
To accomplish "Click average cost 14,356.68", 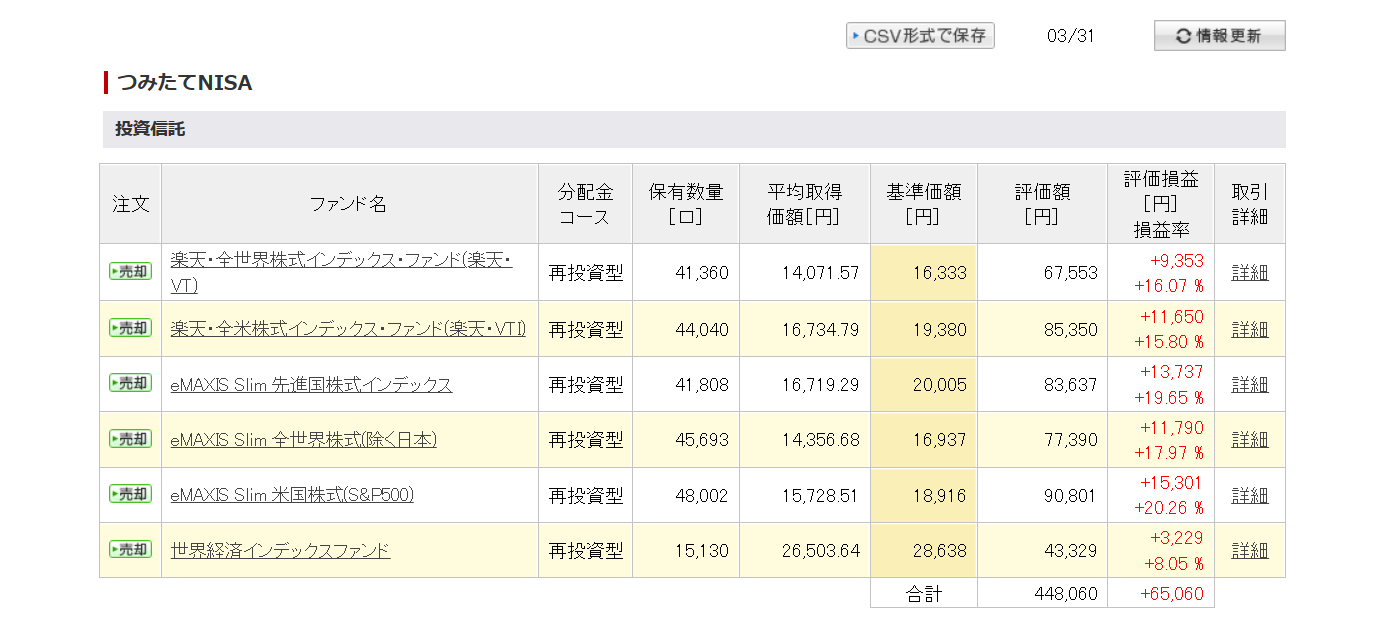I will 820,440.
